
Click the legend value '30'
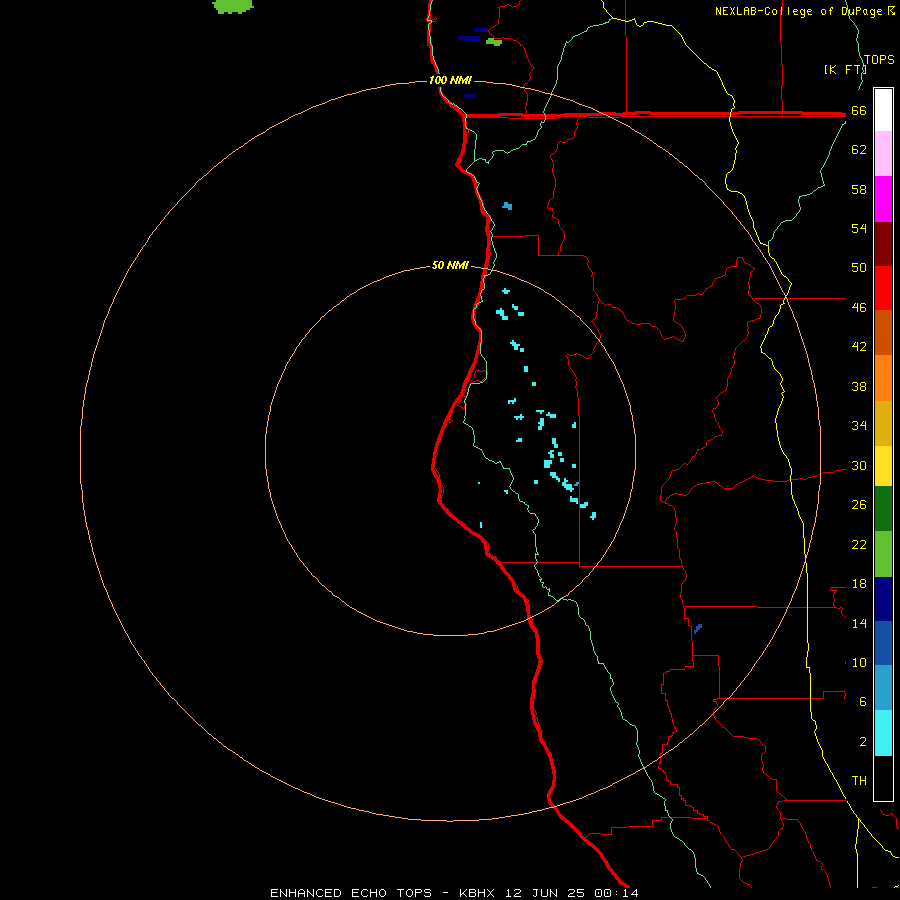pos(859,465)
